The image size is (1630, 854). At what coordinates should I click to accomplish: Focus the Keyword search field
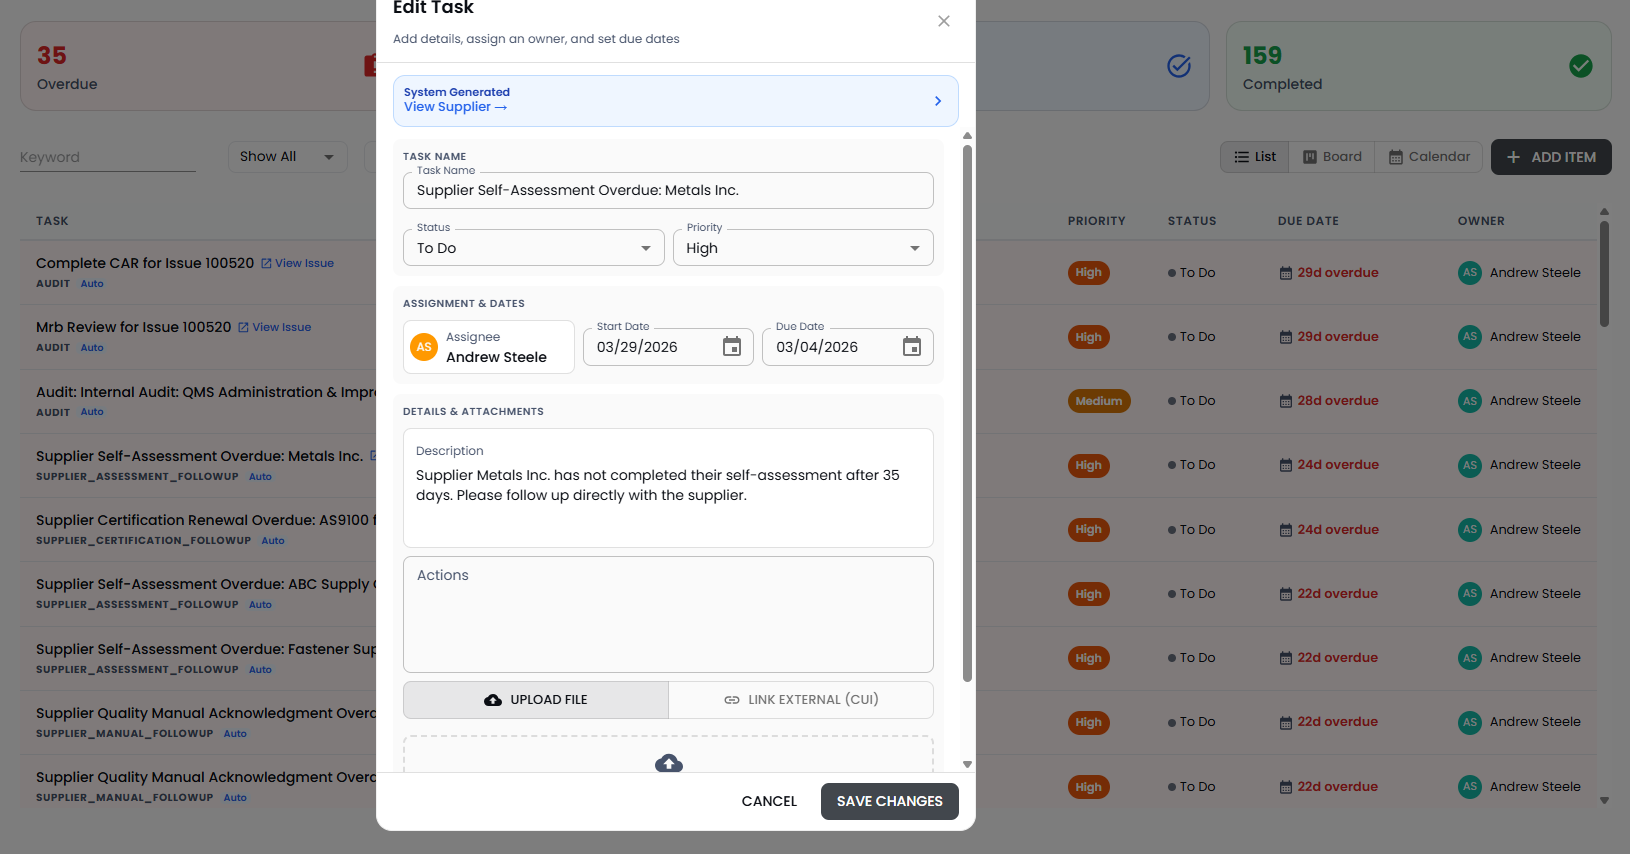click(108, 157)
